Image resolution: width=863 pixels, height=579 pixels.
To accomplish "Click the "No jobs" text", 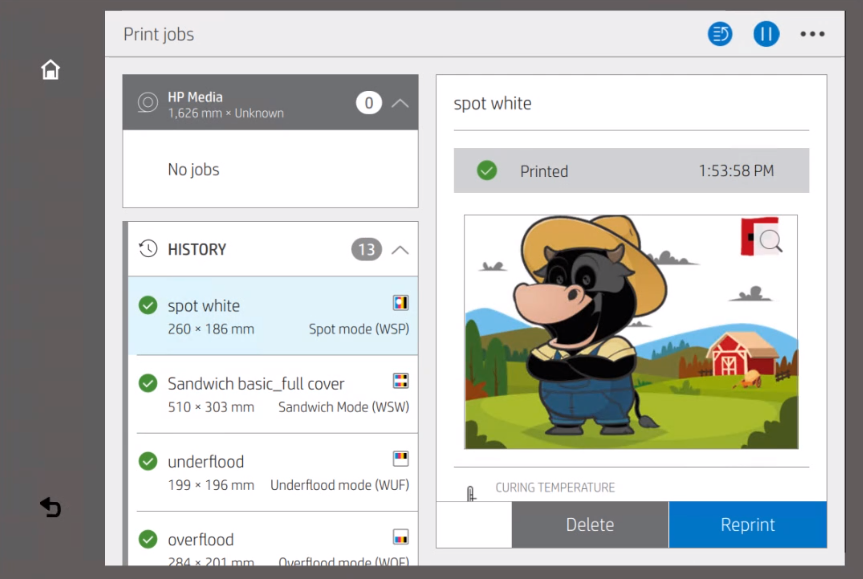I will (193, 170).
